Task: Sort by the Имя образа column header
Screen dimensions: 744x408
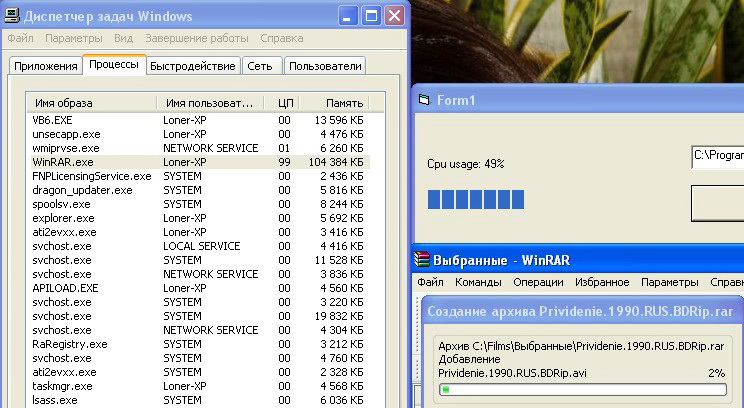Action: 92,103
